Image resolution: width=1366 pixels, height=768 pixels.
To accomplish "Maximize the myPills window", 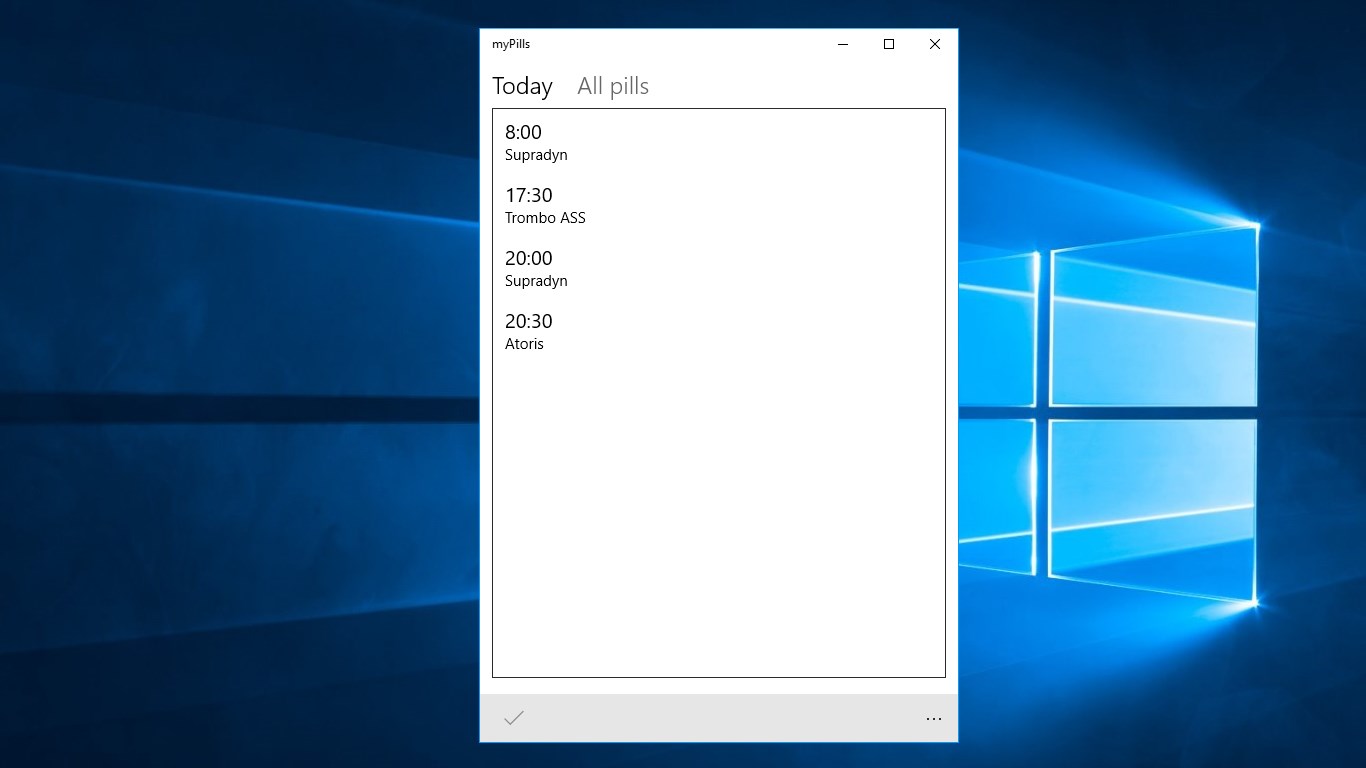I will coord(888,44).
